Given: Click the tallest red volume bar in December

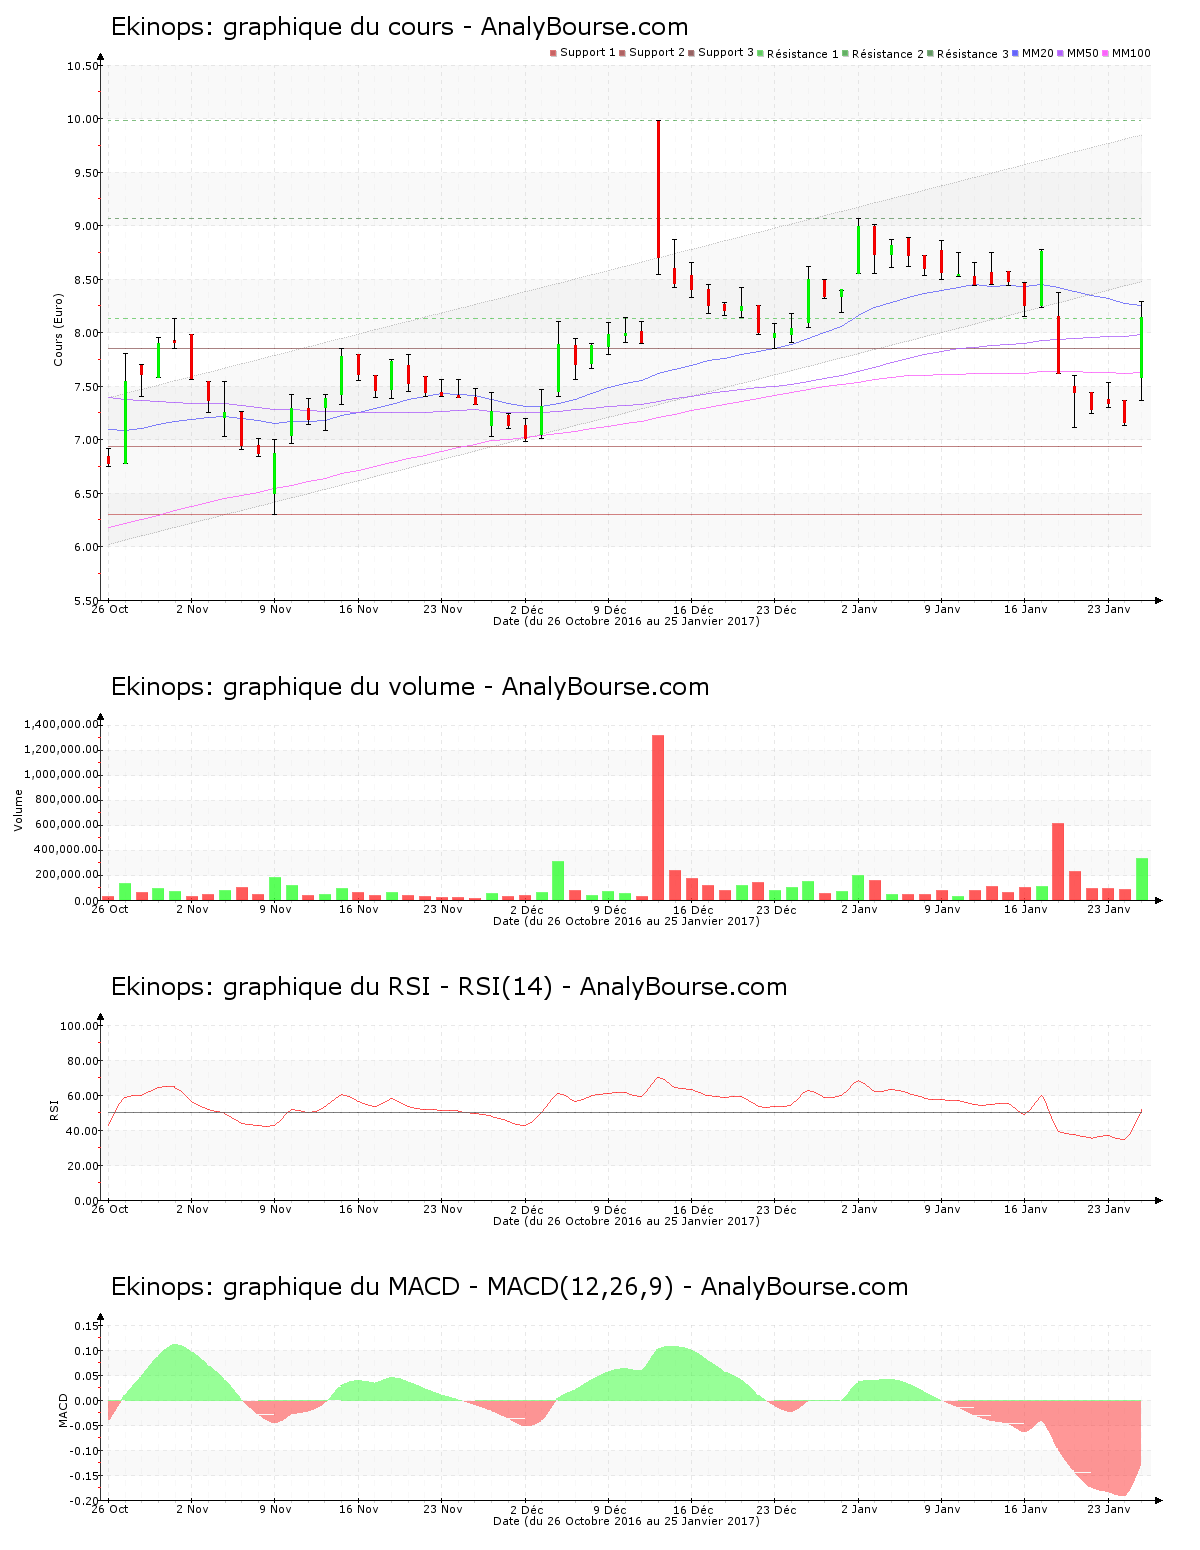Looking at the screenshot, I should click(658, 818).
